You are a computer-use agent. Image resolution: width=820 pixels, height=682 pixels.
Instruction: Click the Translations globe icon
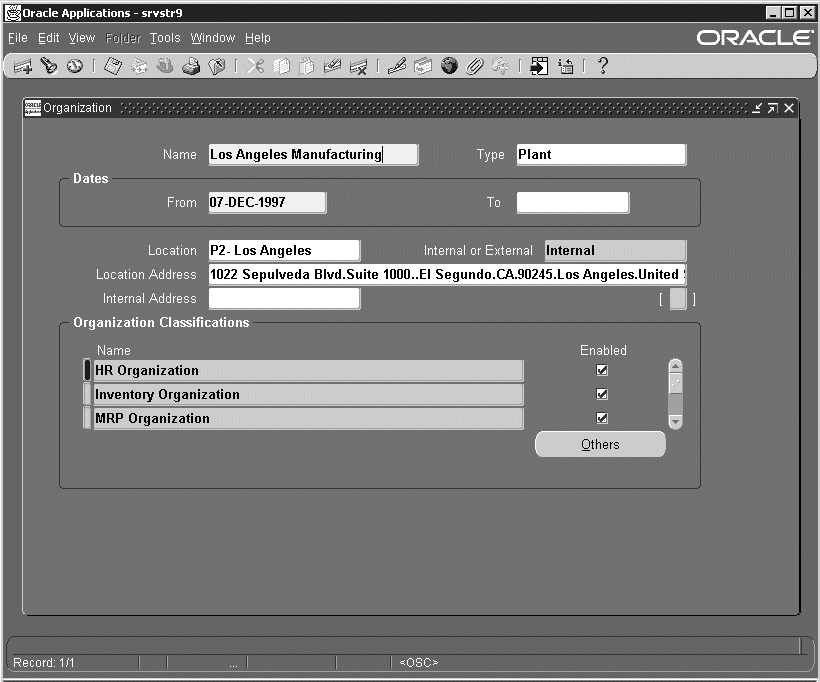449,66
